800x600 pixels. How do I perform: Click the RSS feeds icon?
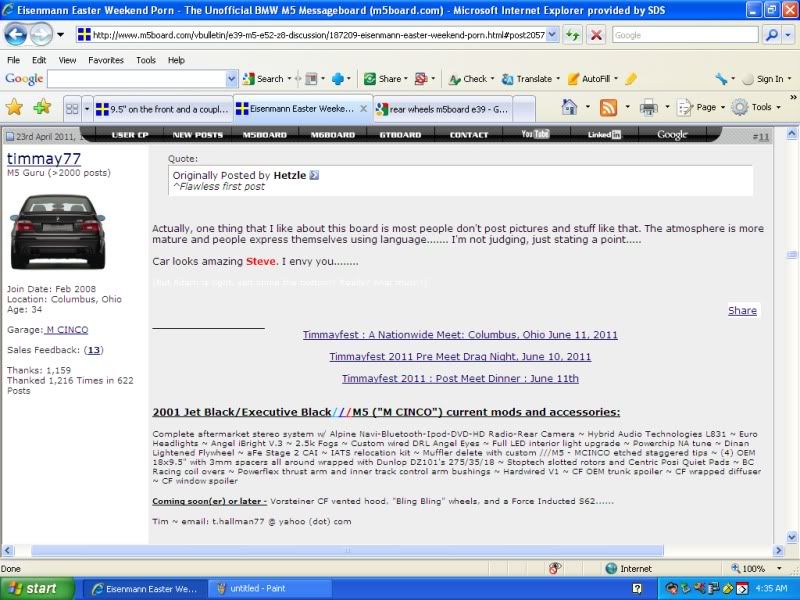(x=608, y=107)
